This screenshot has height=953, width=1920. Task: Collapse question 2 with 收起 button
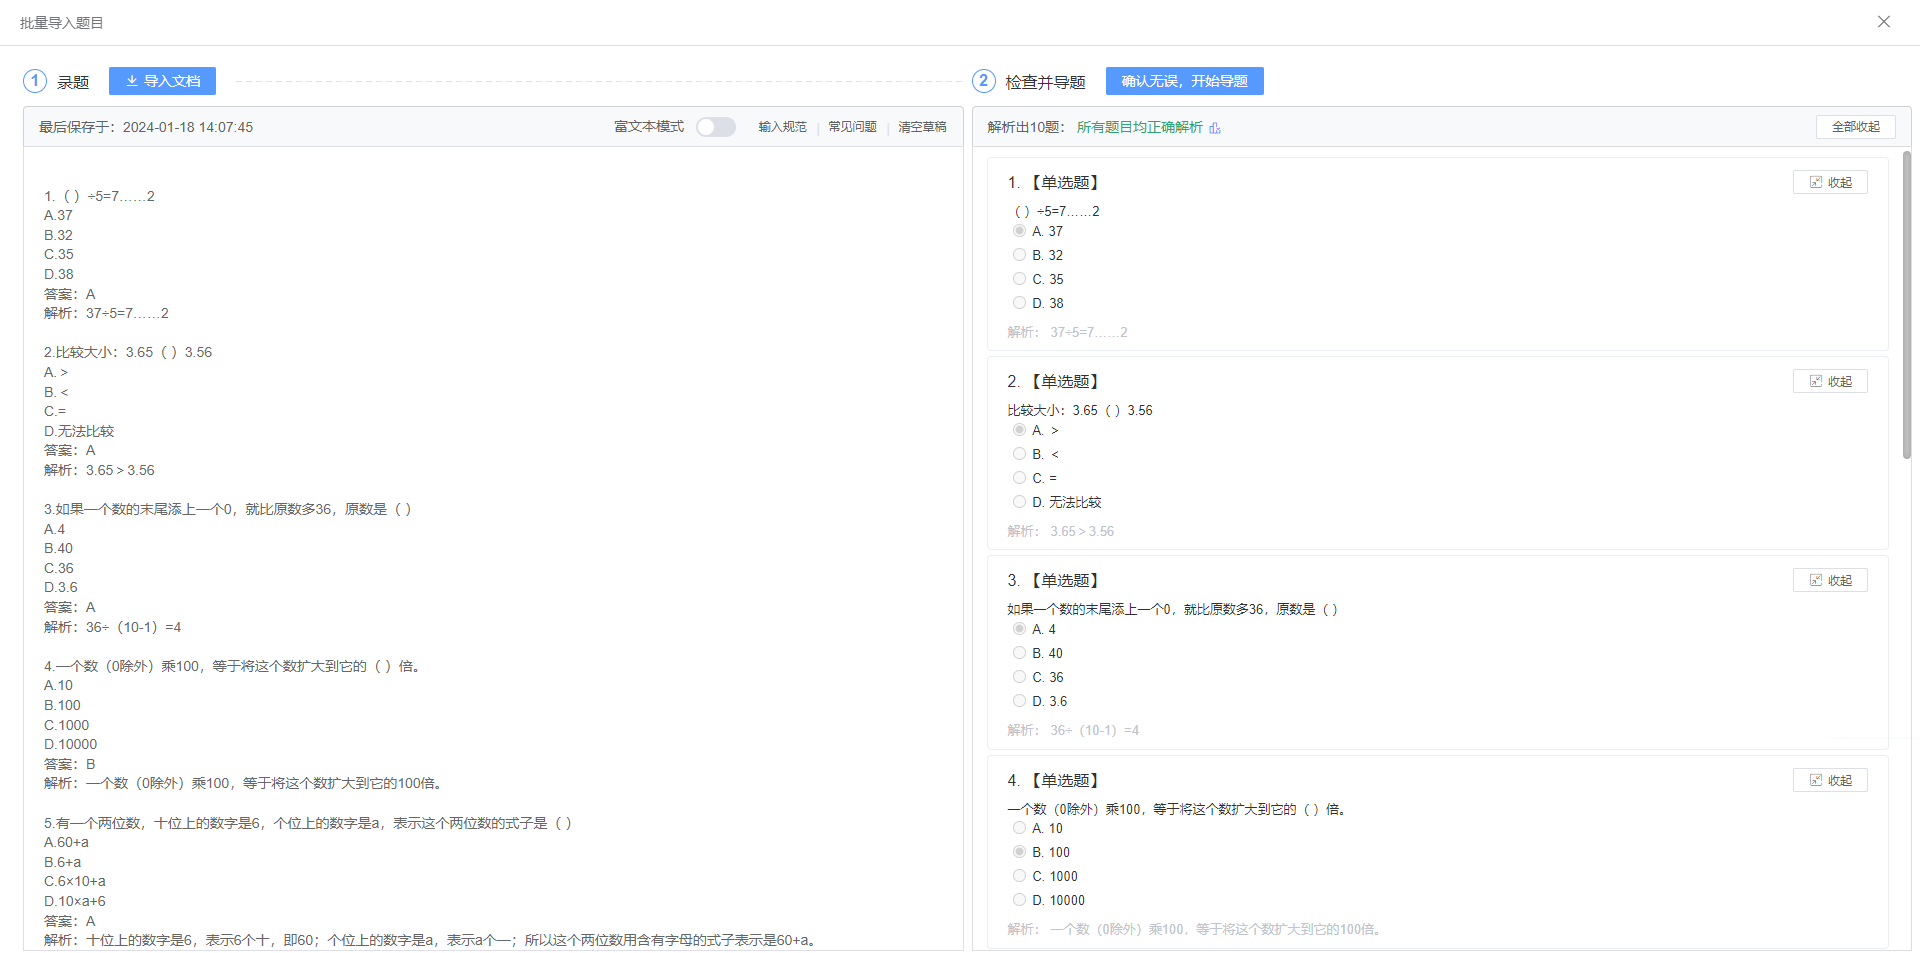coord(1829,381)
